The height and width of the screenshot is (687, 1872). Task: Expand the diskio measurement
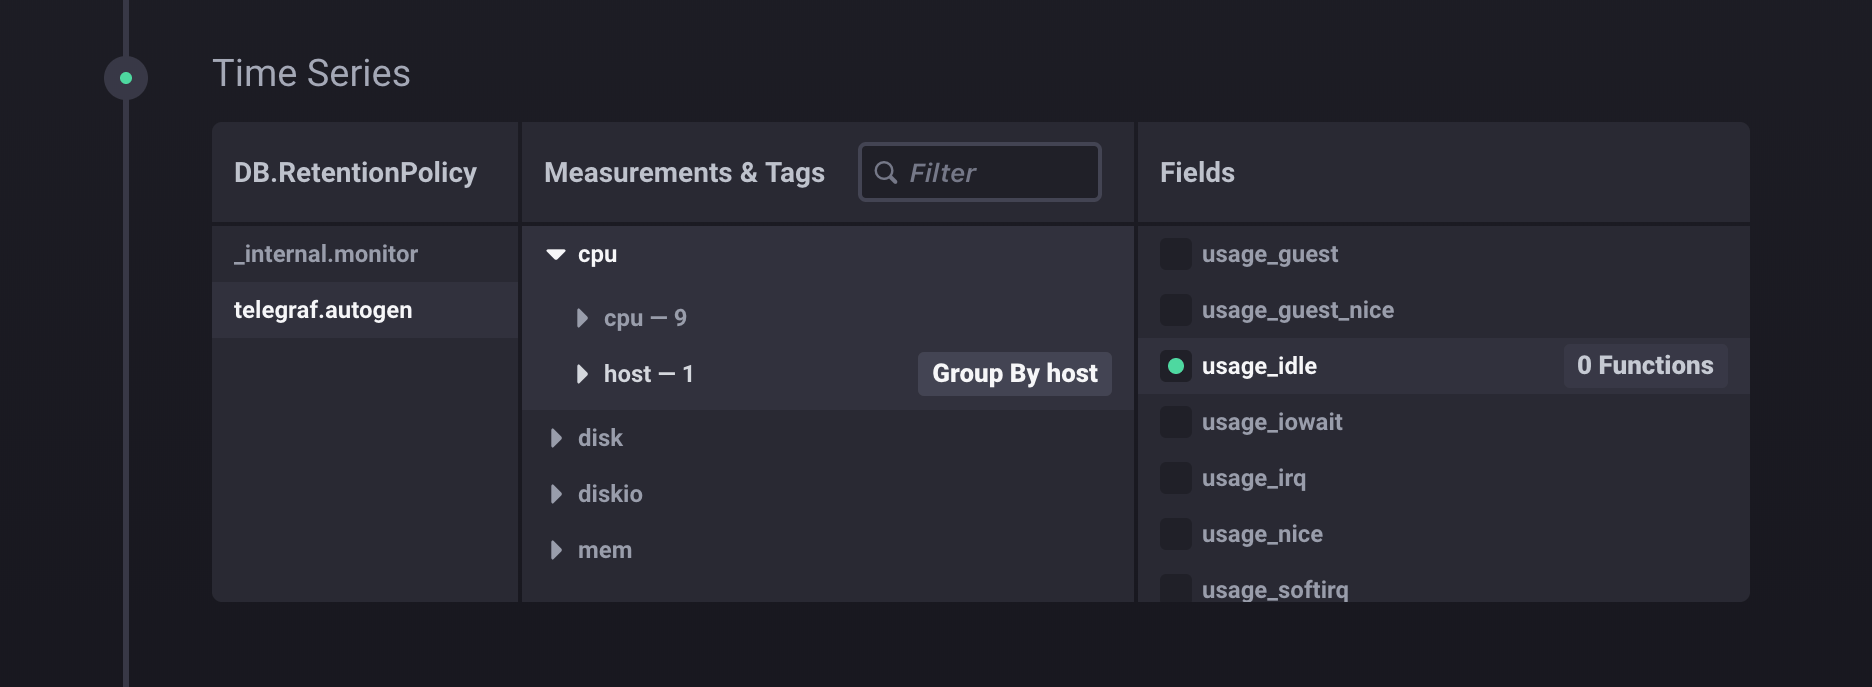pyautogui.click(x=556, y=494)
